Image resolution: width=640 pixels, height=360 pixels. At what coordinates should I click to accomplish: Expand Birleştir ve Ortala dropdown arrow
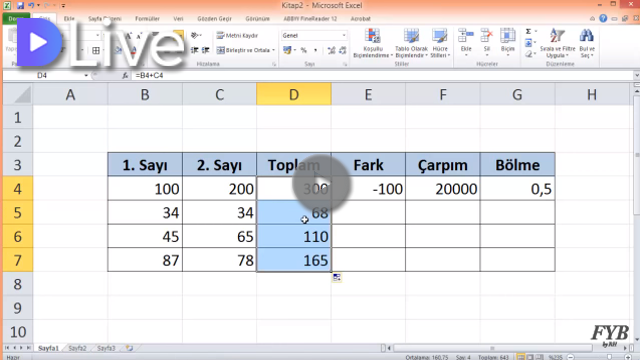click(273, 50)
